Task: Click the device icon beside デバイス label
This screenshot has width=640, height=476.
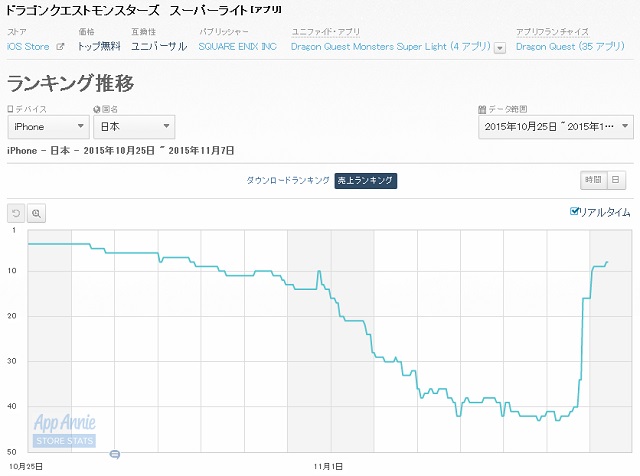Action: pyautogui.click(x=10, y=109)
